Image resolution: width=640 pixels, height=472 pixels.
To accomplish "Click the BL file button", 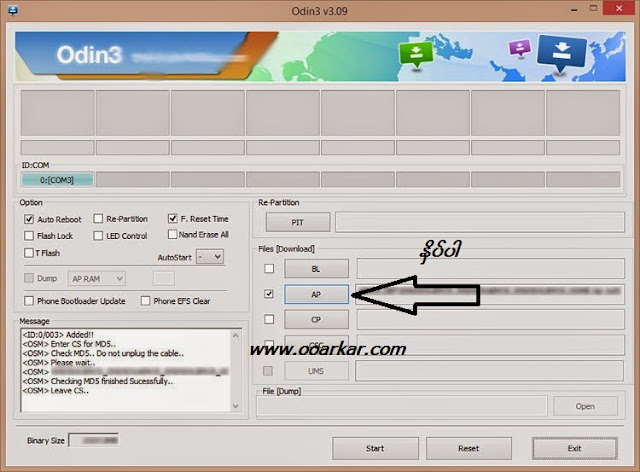I will [316, 269].
